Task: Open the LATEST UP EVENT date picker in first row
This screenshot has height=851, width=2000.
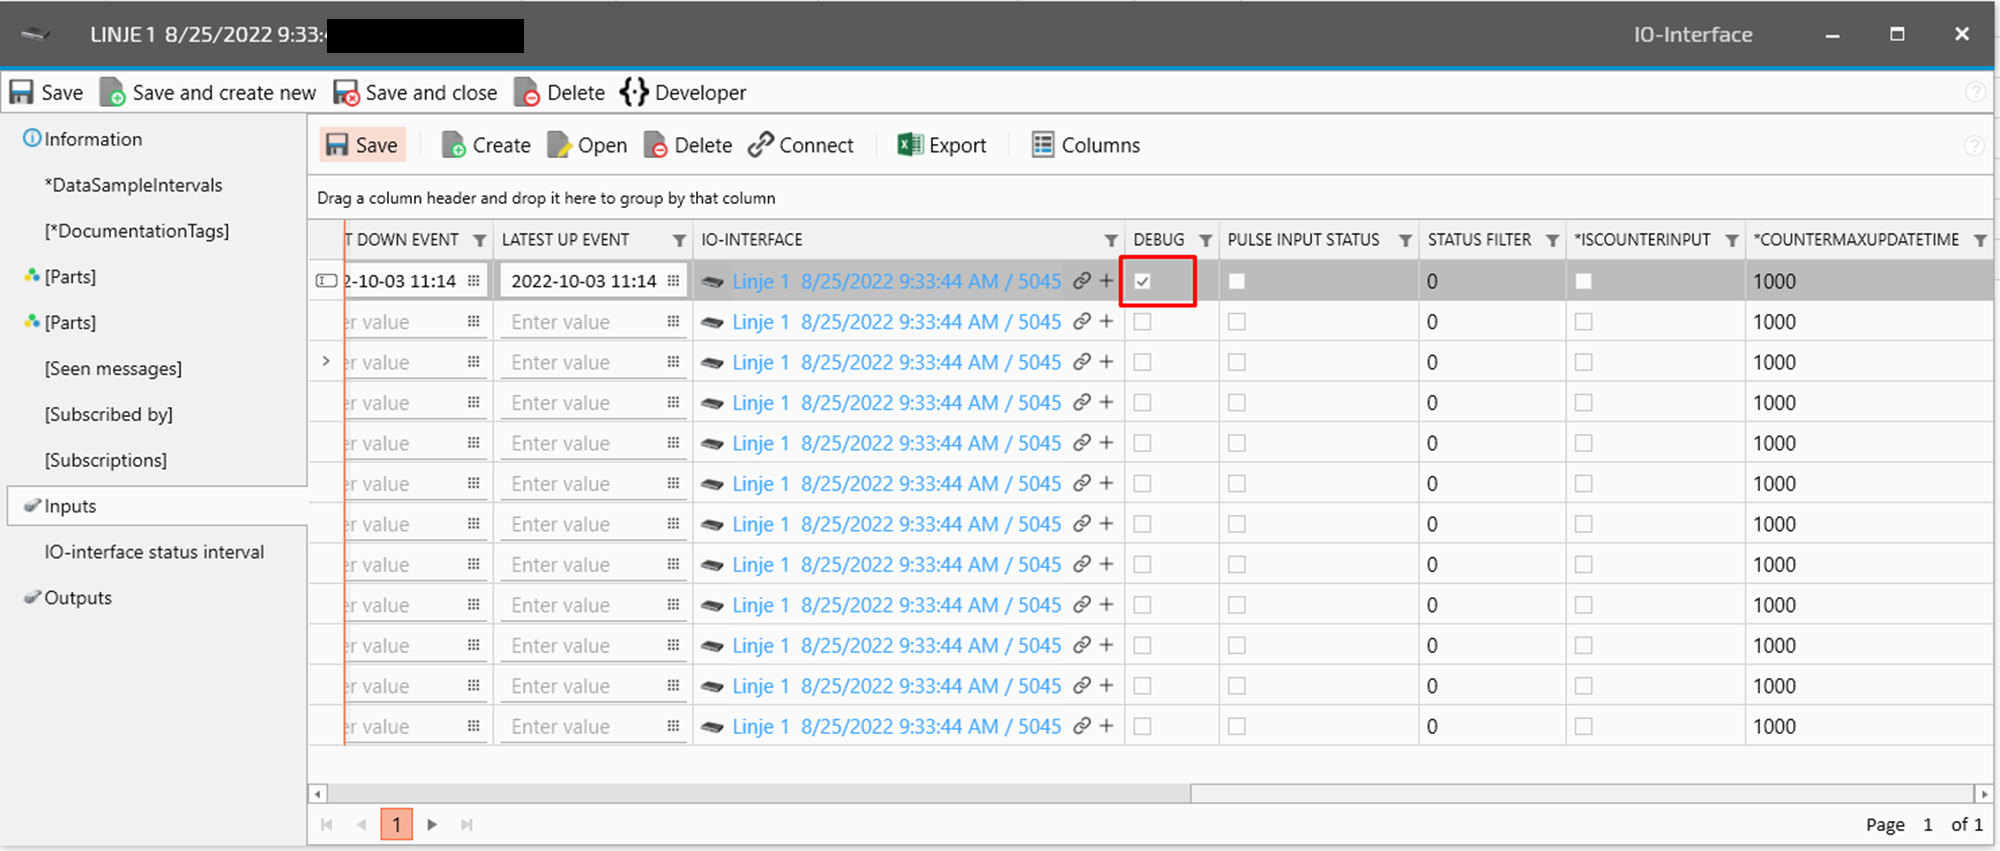Action: 673,281
